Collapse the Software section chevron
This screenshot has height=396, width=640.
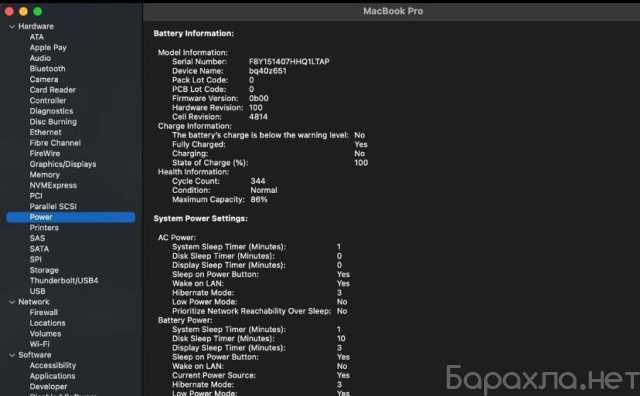12,355
